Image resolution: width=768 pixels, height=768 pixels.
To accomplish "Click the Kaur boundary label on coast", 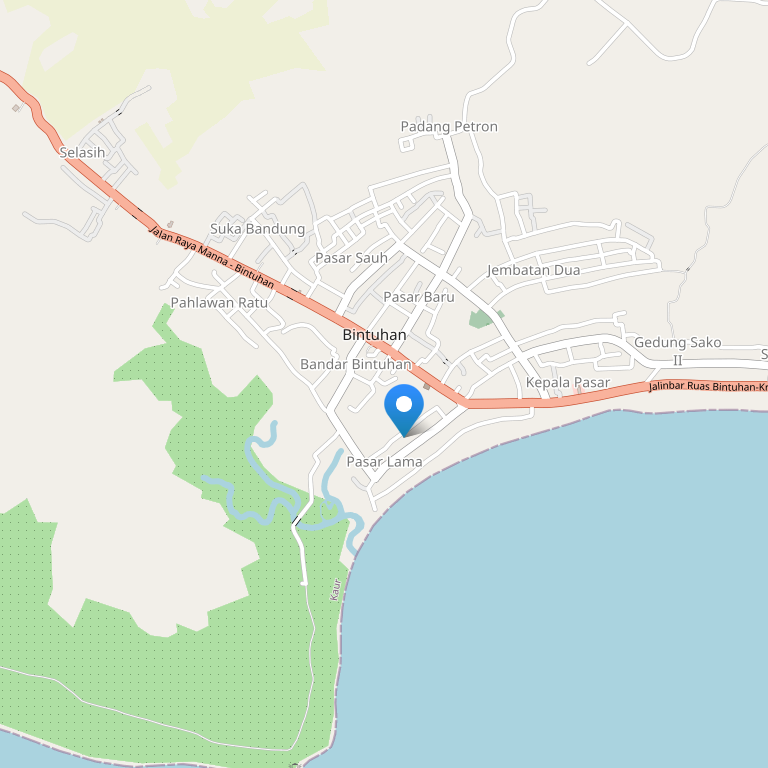I will point(336,589).
